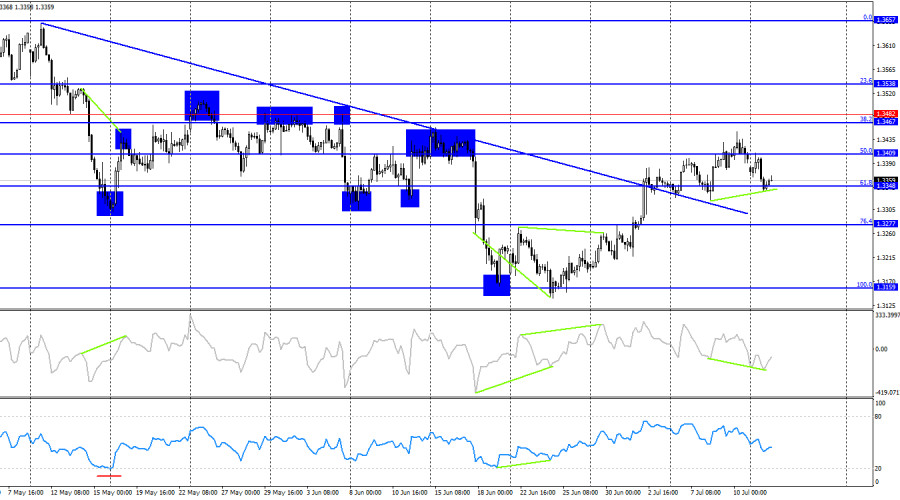Click the '22 May 08:00' date label
Screen dimensions: 900x500
[198, 493]
